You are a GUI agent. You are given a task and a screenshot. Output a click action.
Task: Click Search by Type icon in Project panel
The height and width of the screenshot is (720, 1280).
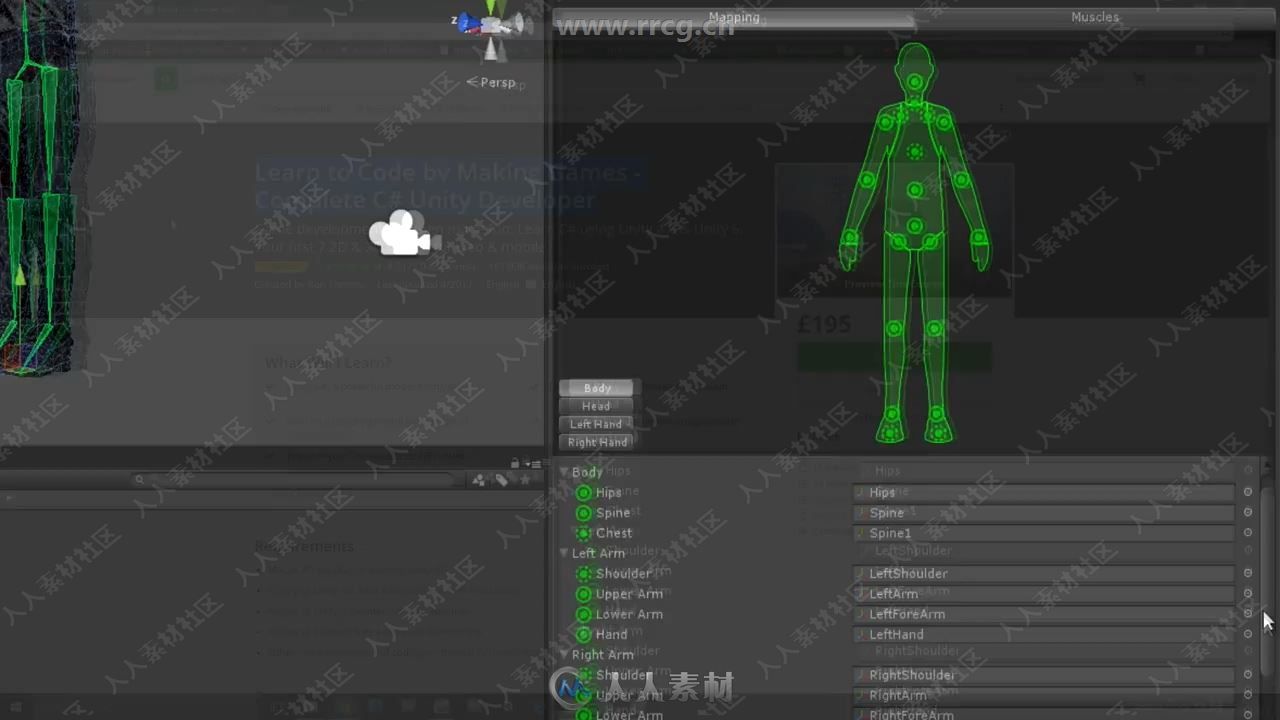pyautogui.click(x=479, y=480)
